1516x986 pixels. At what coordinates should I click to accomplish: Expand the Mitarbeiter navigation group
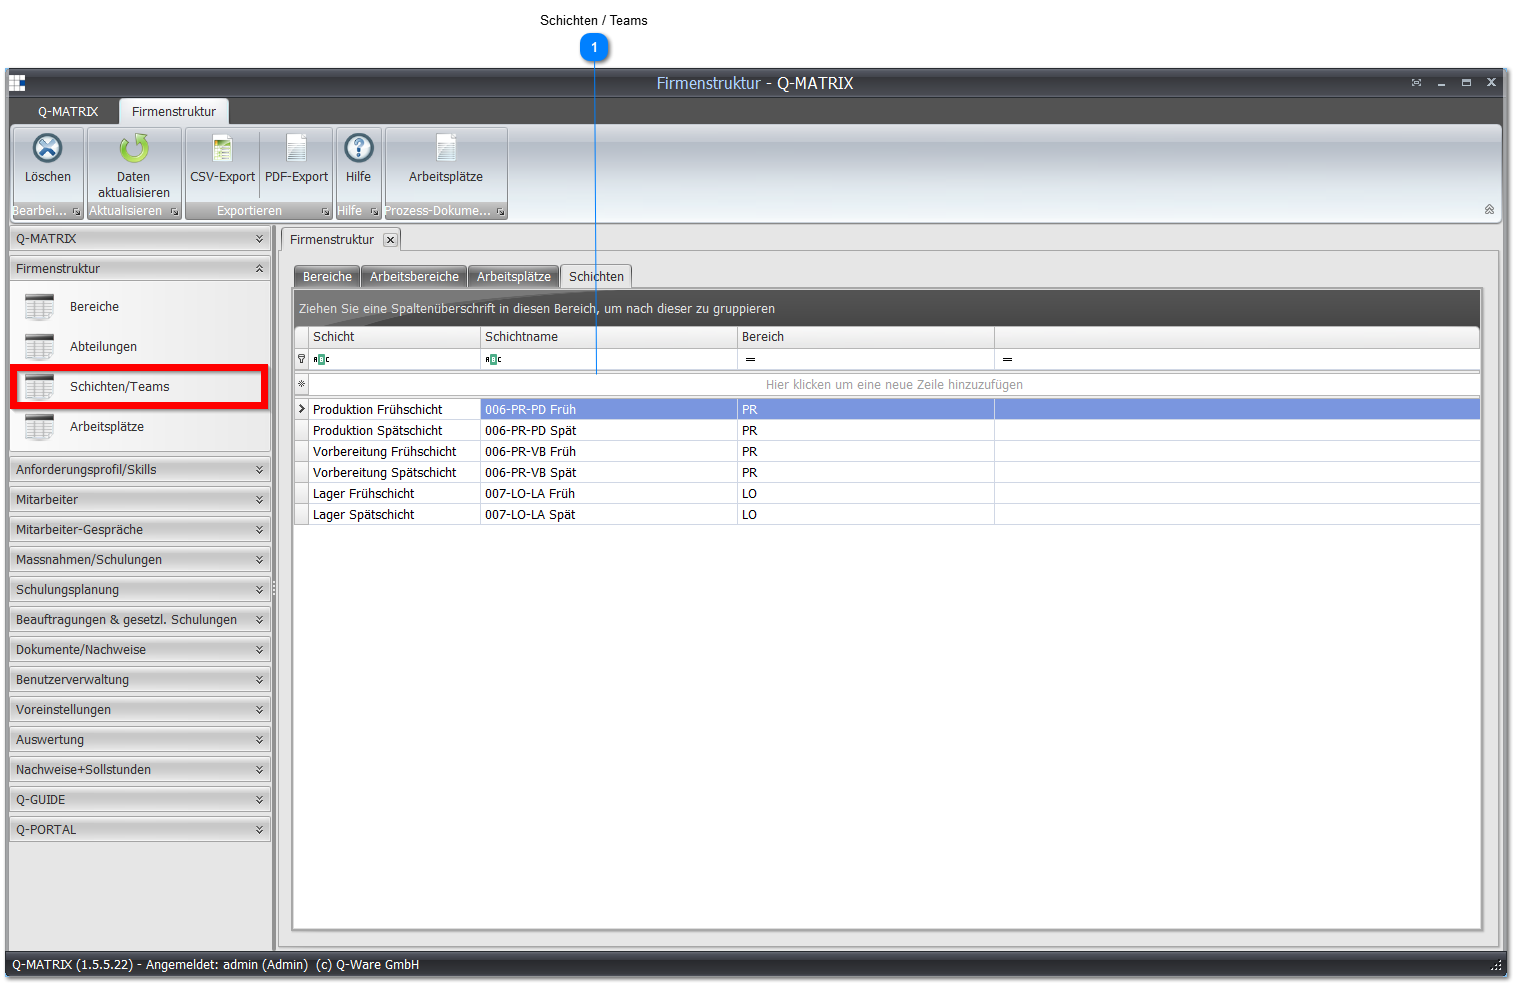[x=140, y=499]
